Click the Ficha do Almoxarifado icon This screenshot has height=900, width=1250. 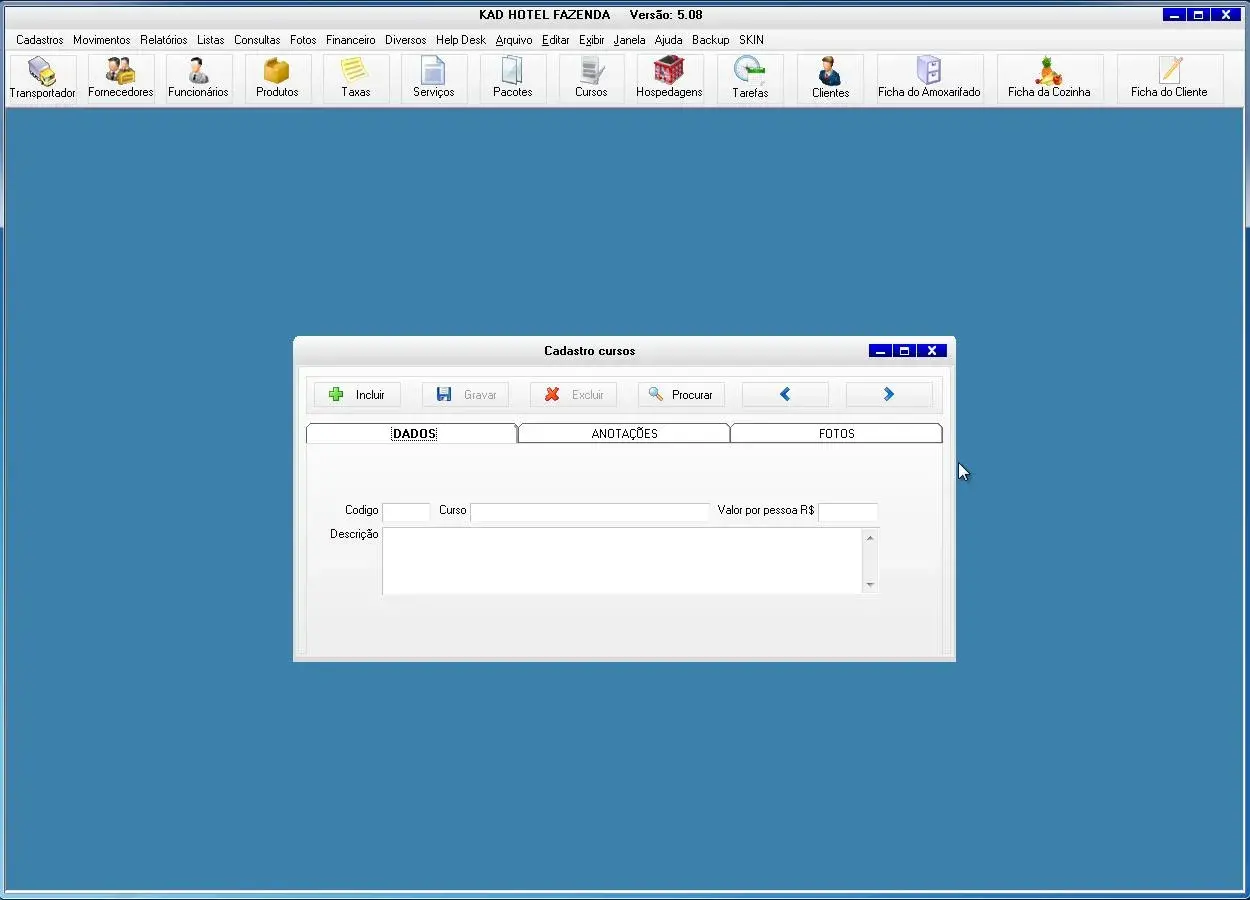click(929, 78)
